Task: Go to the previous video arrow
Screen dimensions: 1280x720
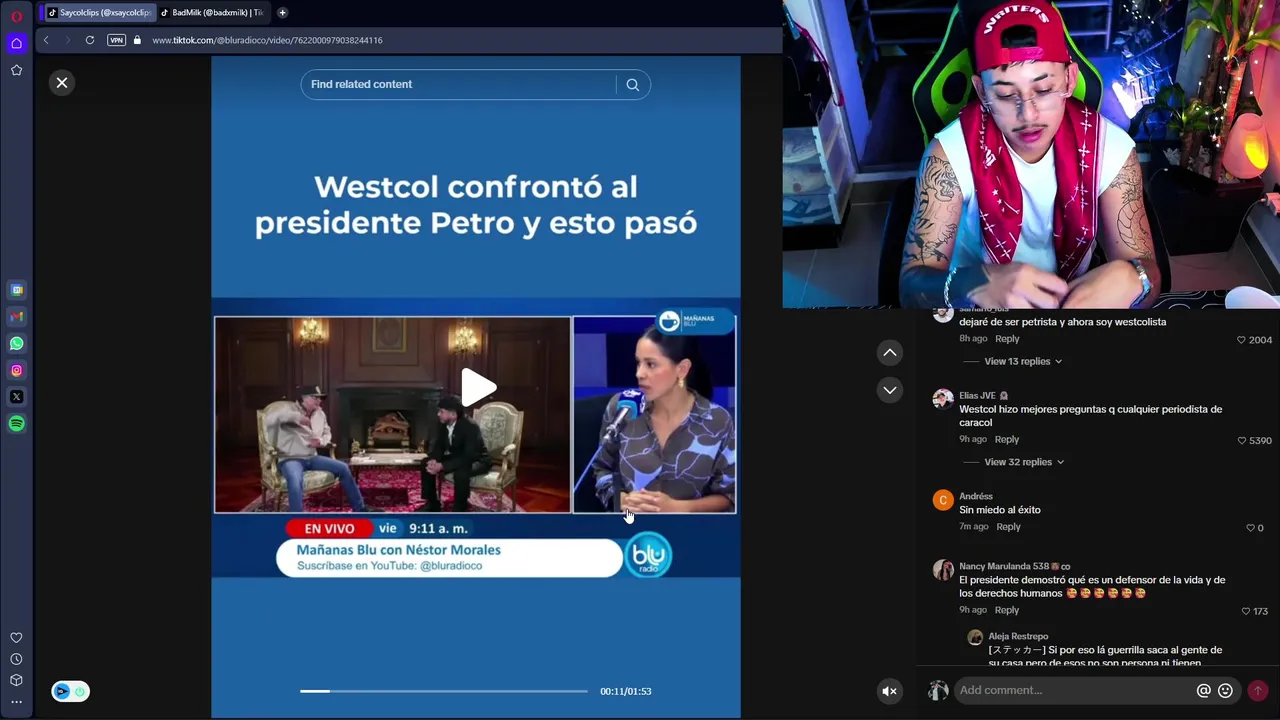Action: coord(890,352)
